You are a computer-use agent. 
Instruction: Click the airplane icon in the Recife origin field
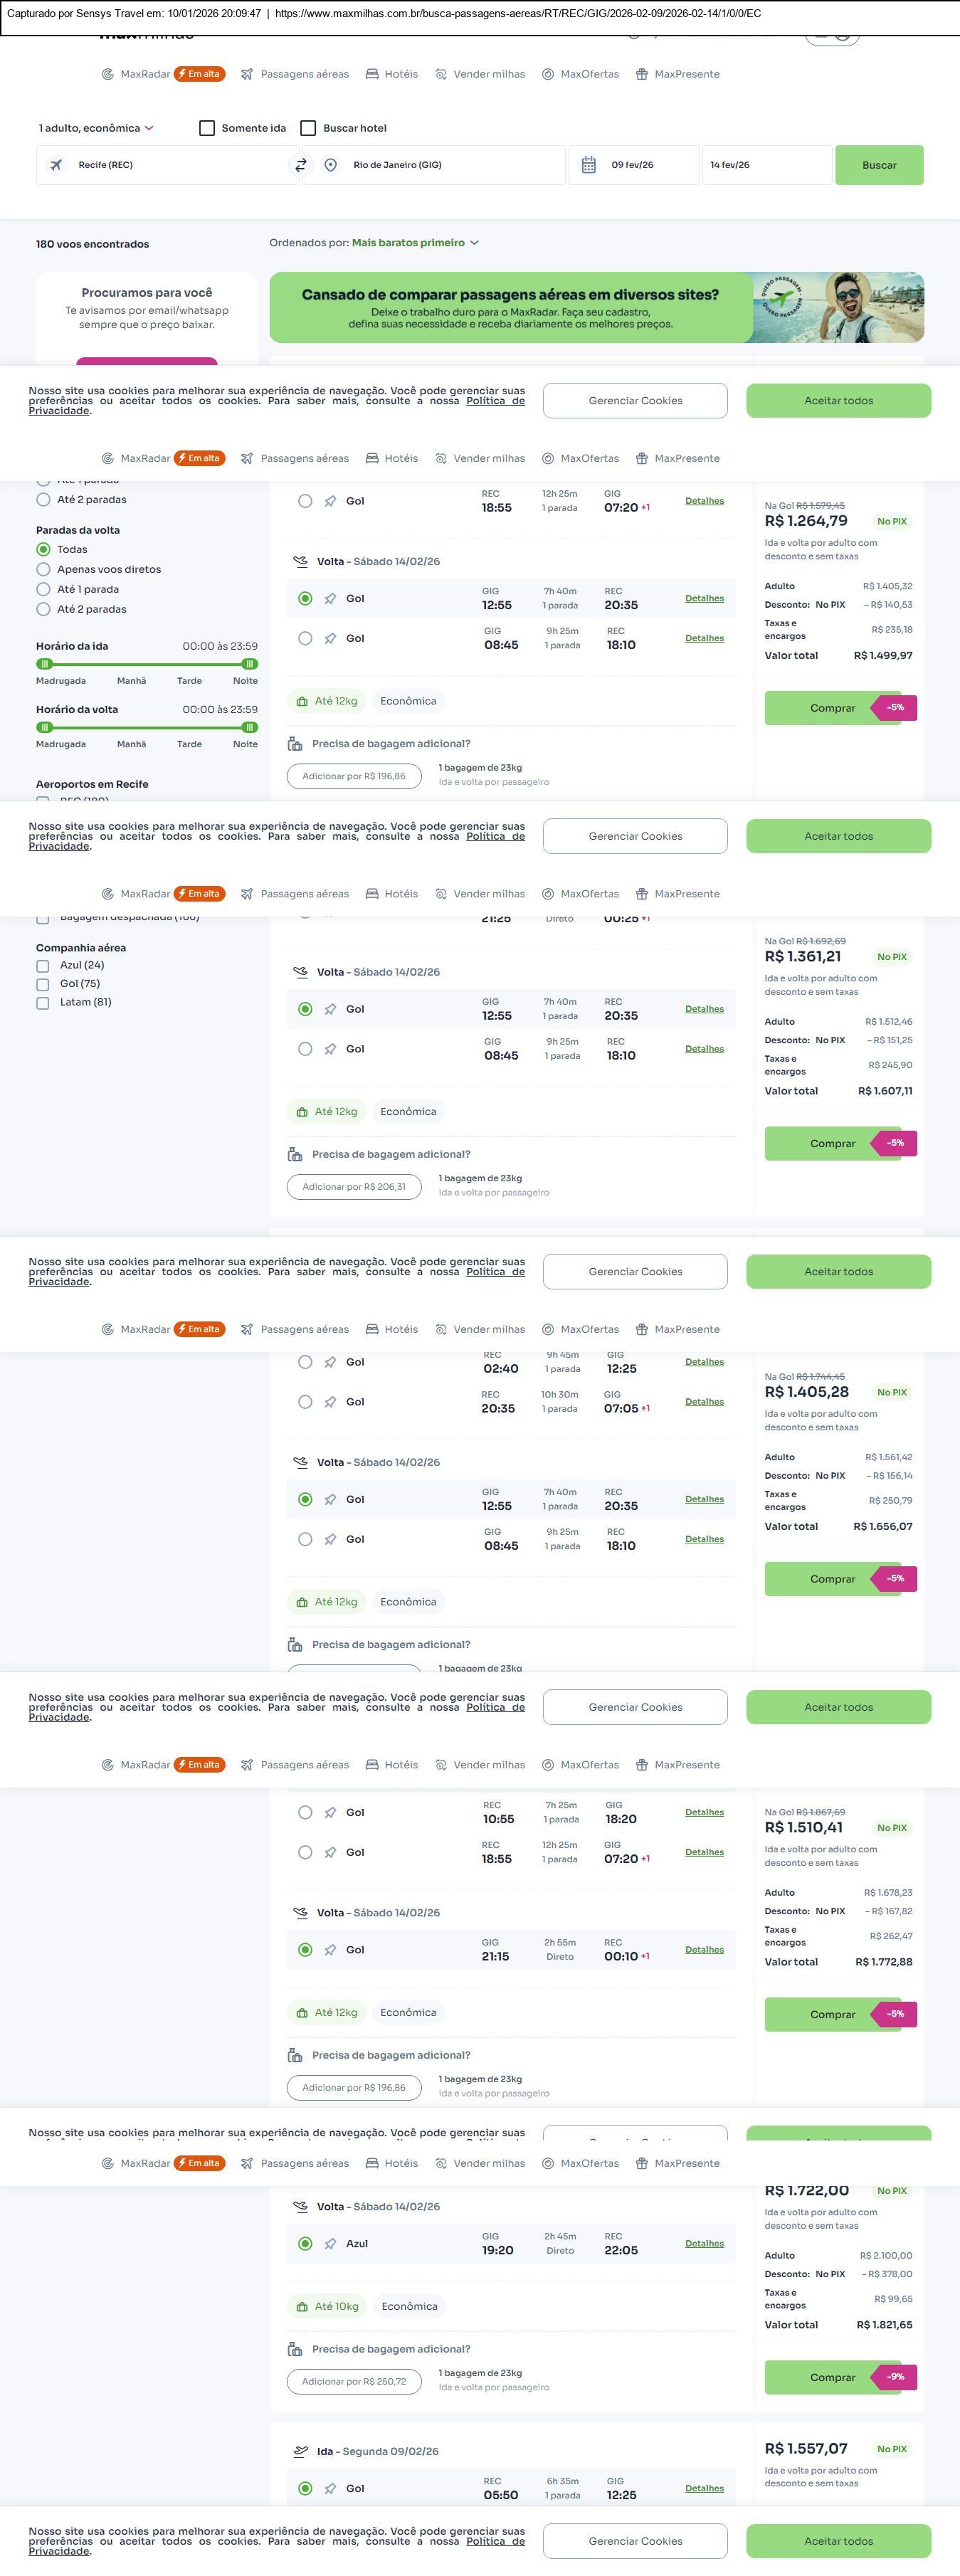[x=56, y=165]
